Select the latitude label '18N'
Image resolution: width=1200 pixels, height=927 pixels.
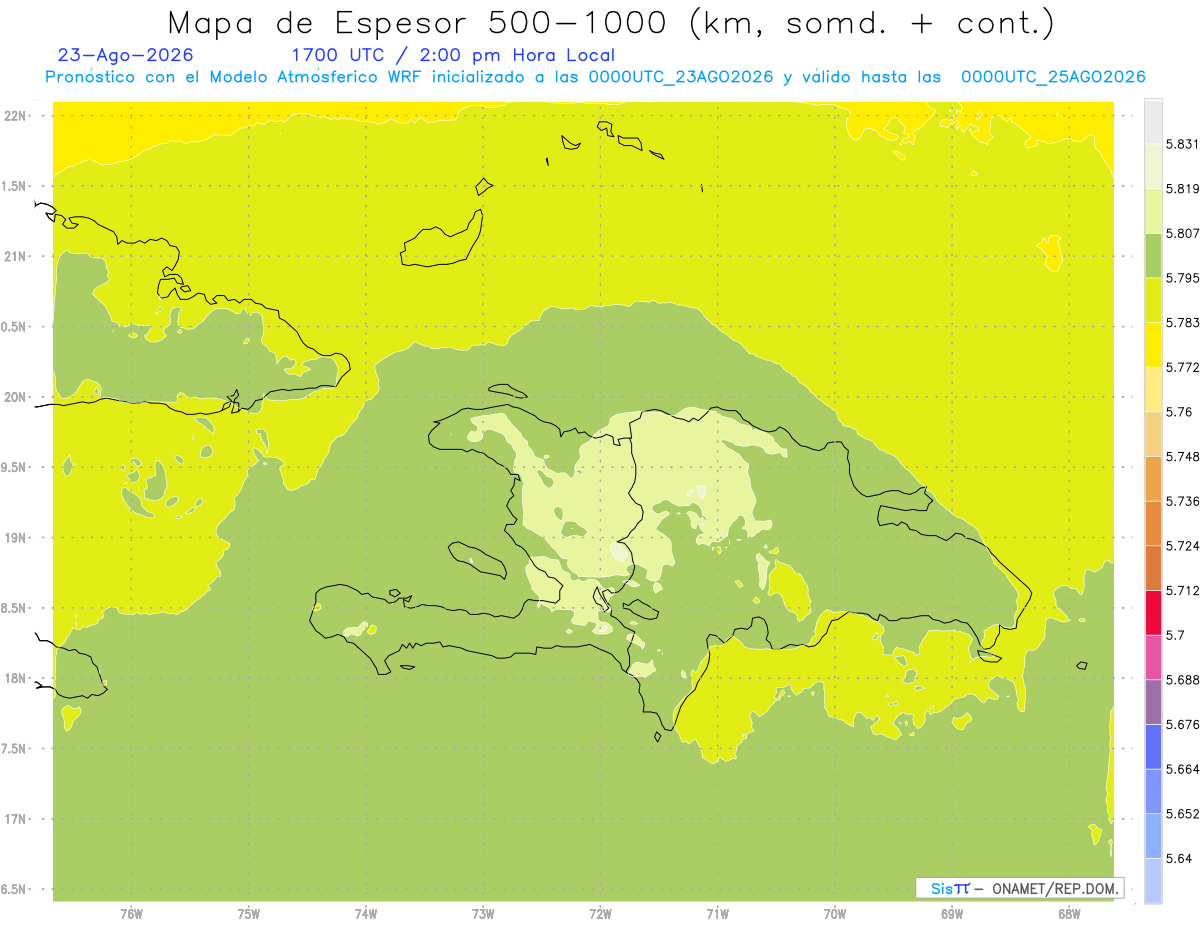pyautogui.click(x=16, y=678)
